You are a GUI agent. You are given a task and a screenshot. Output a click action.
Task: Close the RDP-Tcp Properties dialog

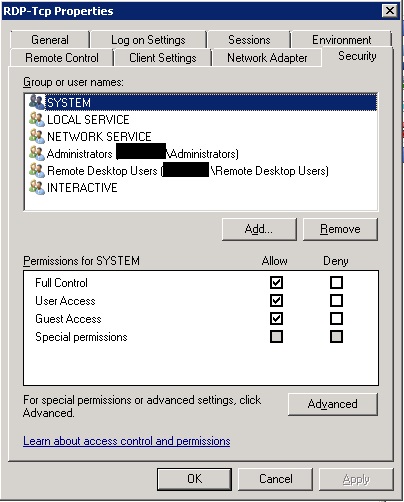pos(390,11)
